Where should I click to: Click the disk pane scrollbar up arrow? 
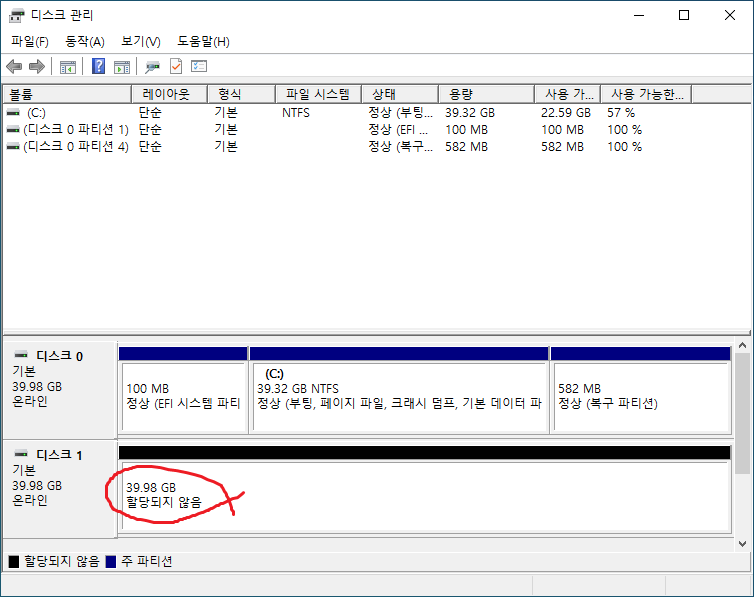pos(742,346)
